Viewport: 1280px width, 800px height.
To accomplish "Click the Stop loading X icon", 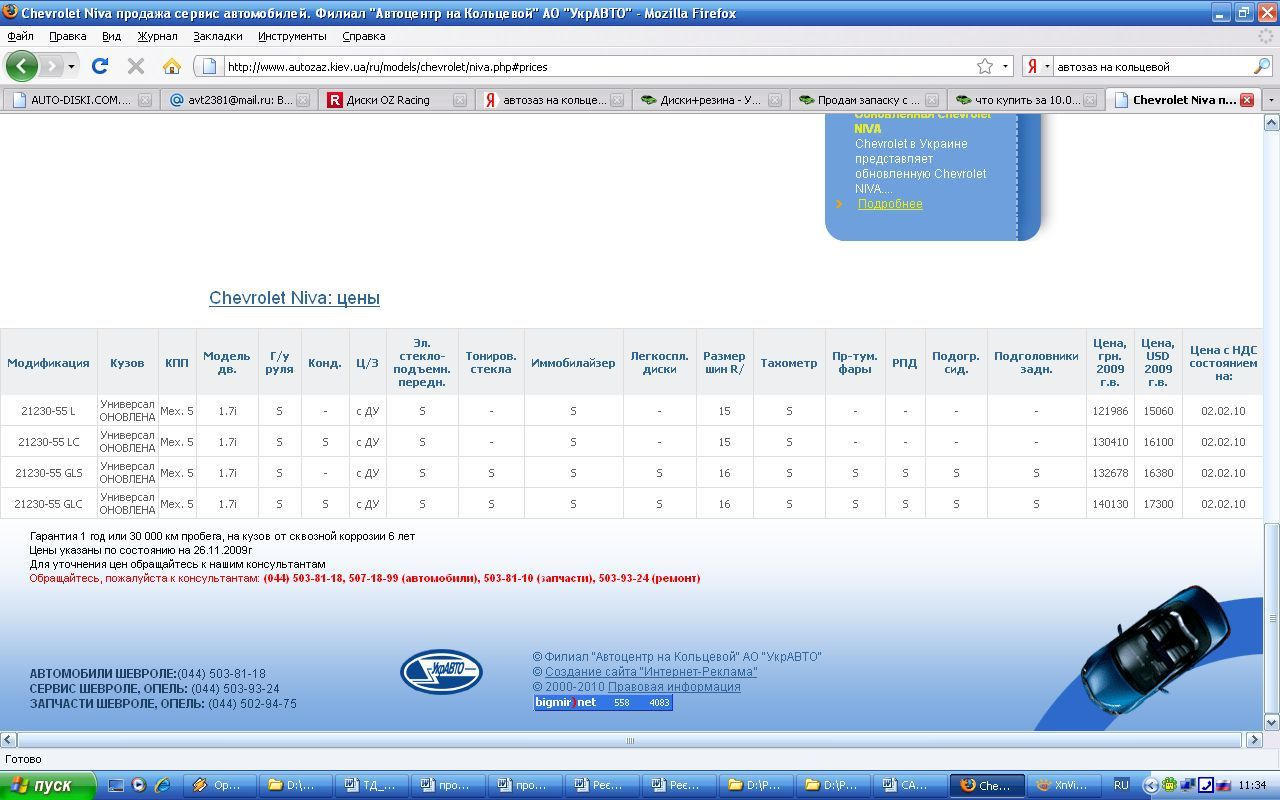I will tap(136, 66).
